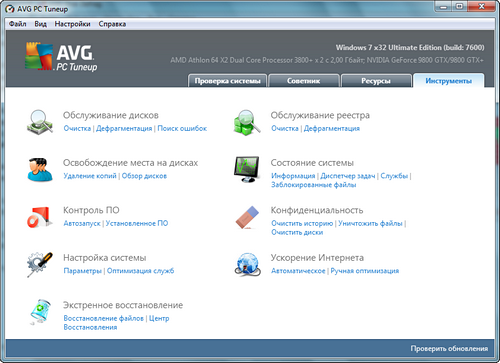Click the privacy eraser icon
Viewport: 500px width, 363px height.
click(247, 217)
